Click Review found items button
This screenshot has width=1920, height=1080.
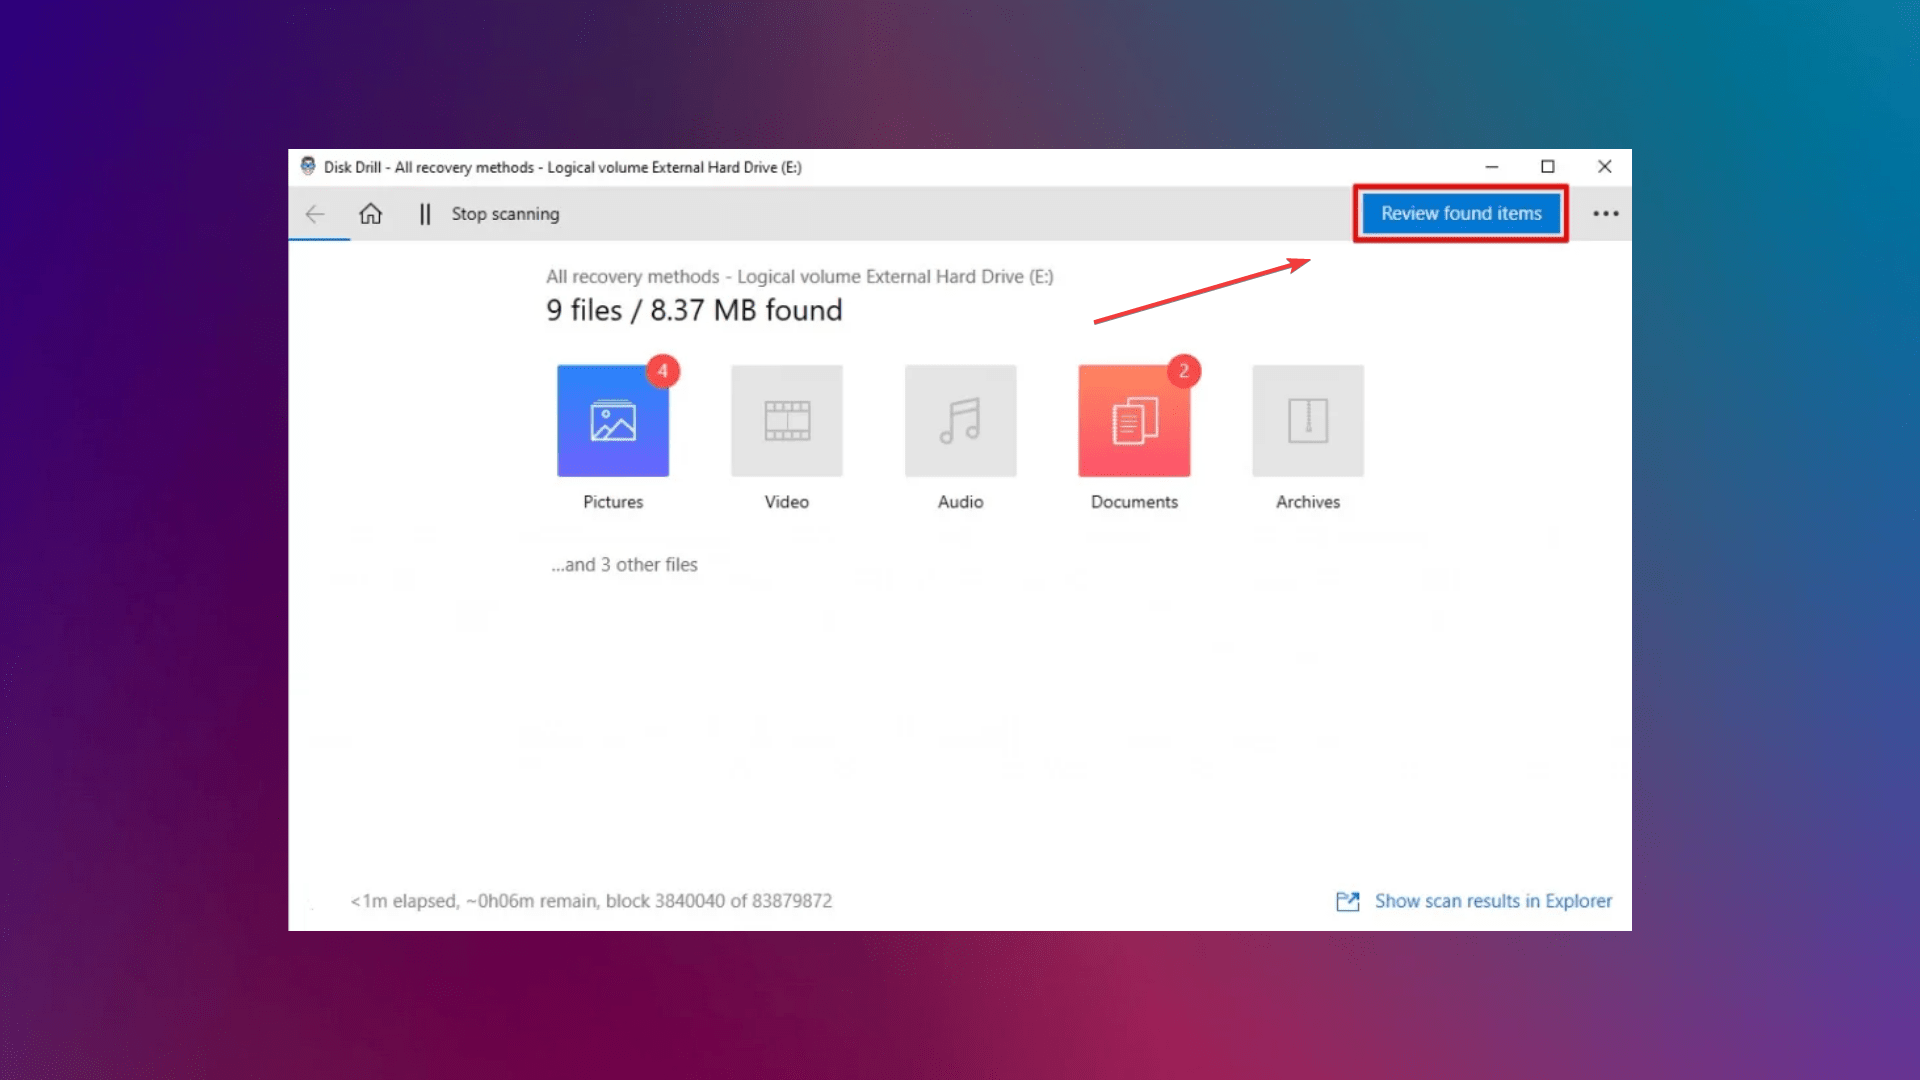pos(1461,214)
